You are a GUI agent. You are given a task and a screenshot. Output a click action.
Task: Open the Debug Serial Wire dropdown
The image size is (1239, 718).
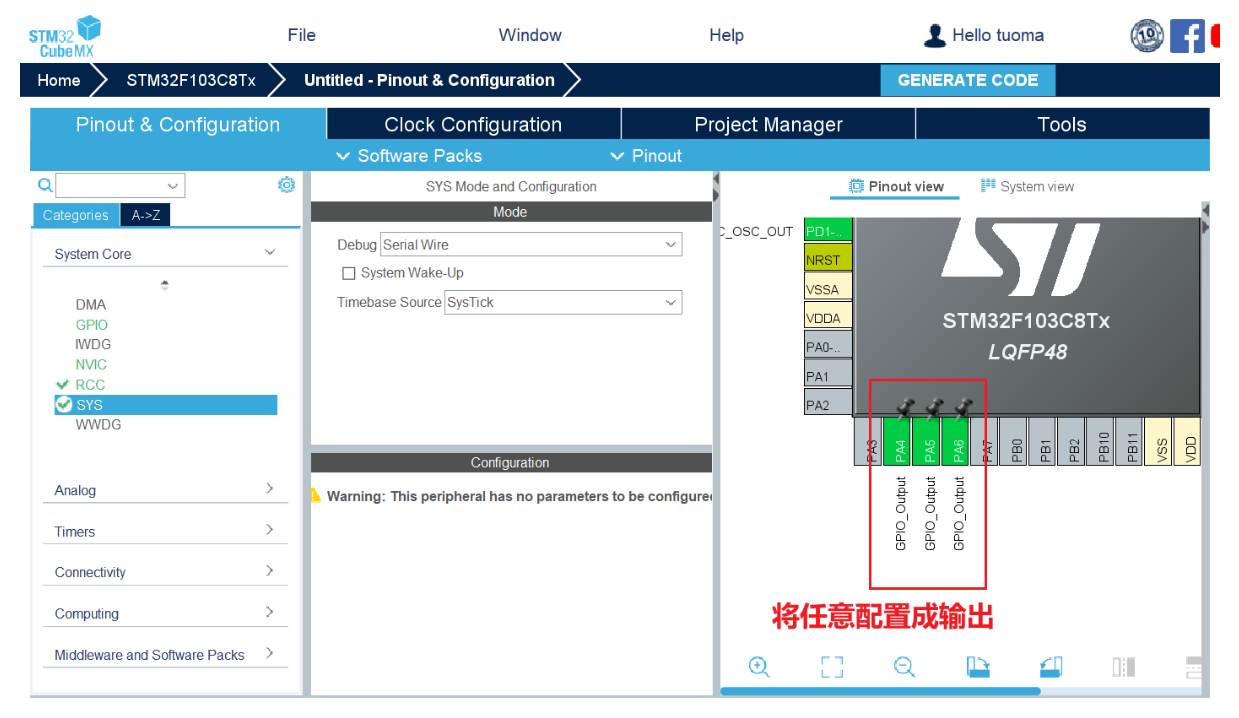(x=531, y=244)
